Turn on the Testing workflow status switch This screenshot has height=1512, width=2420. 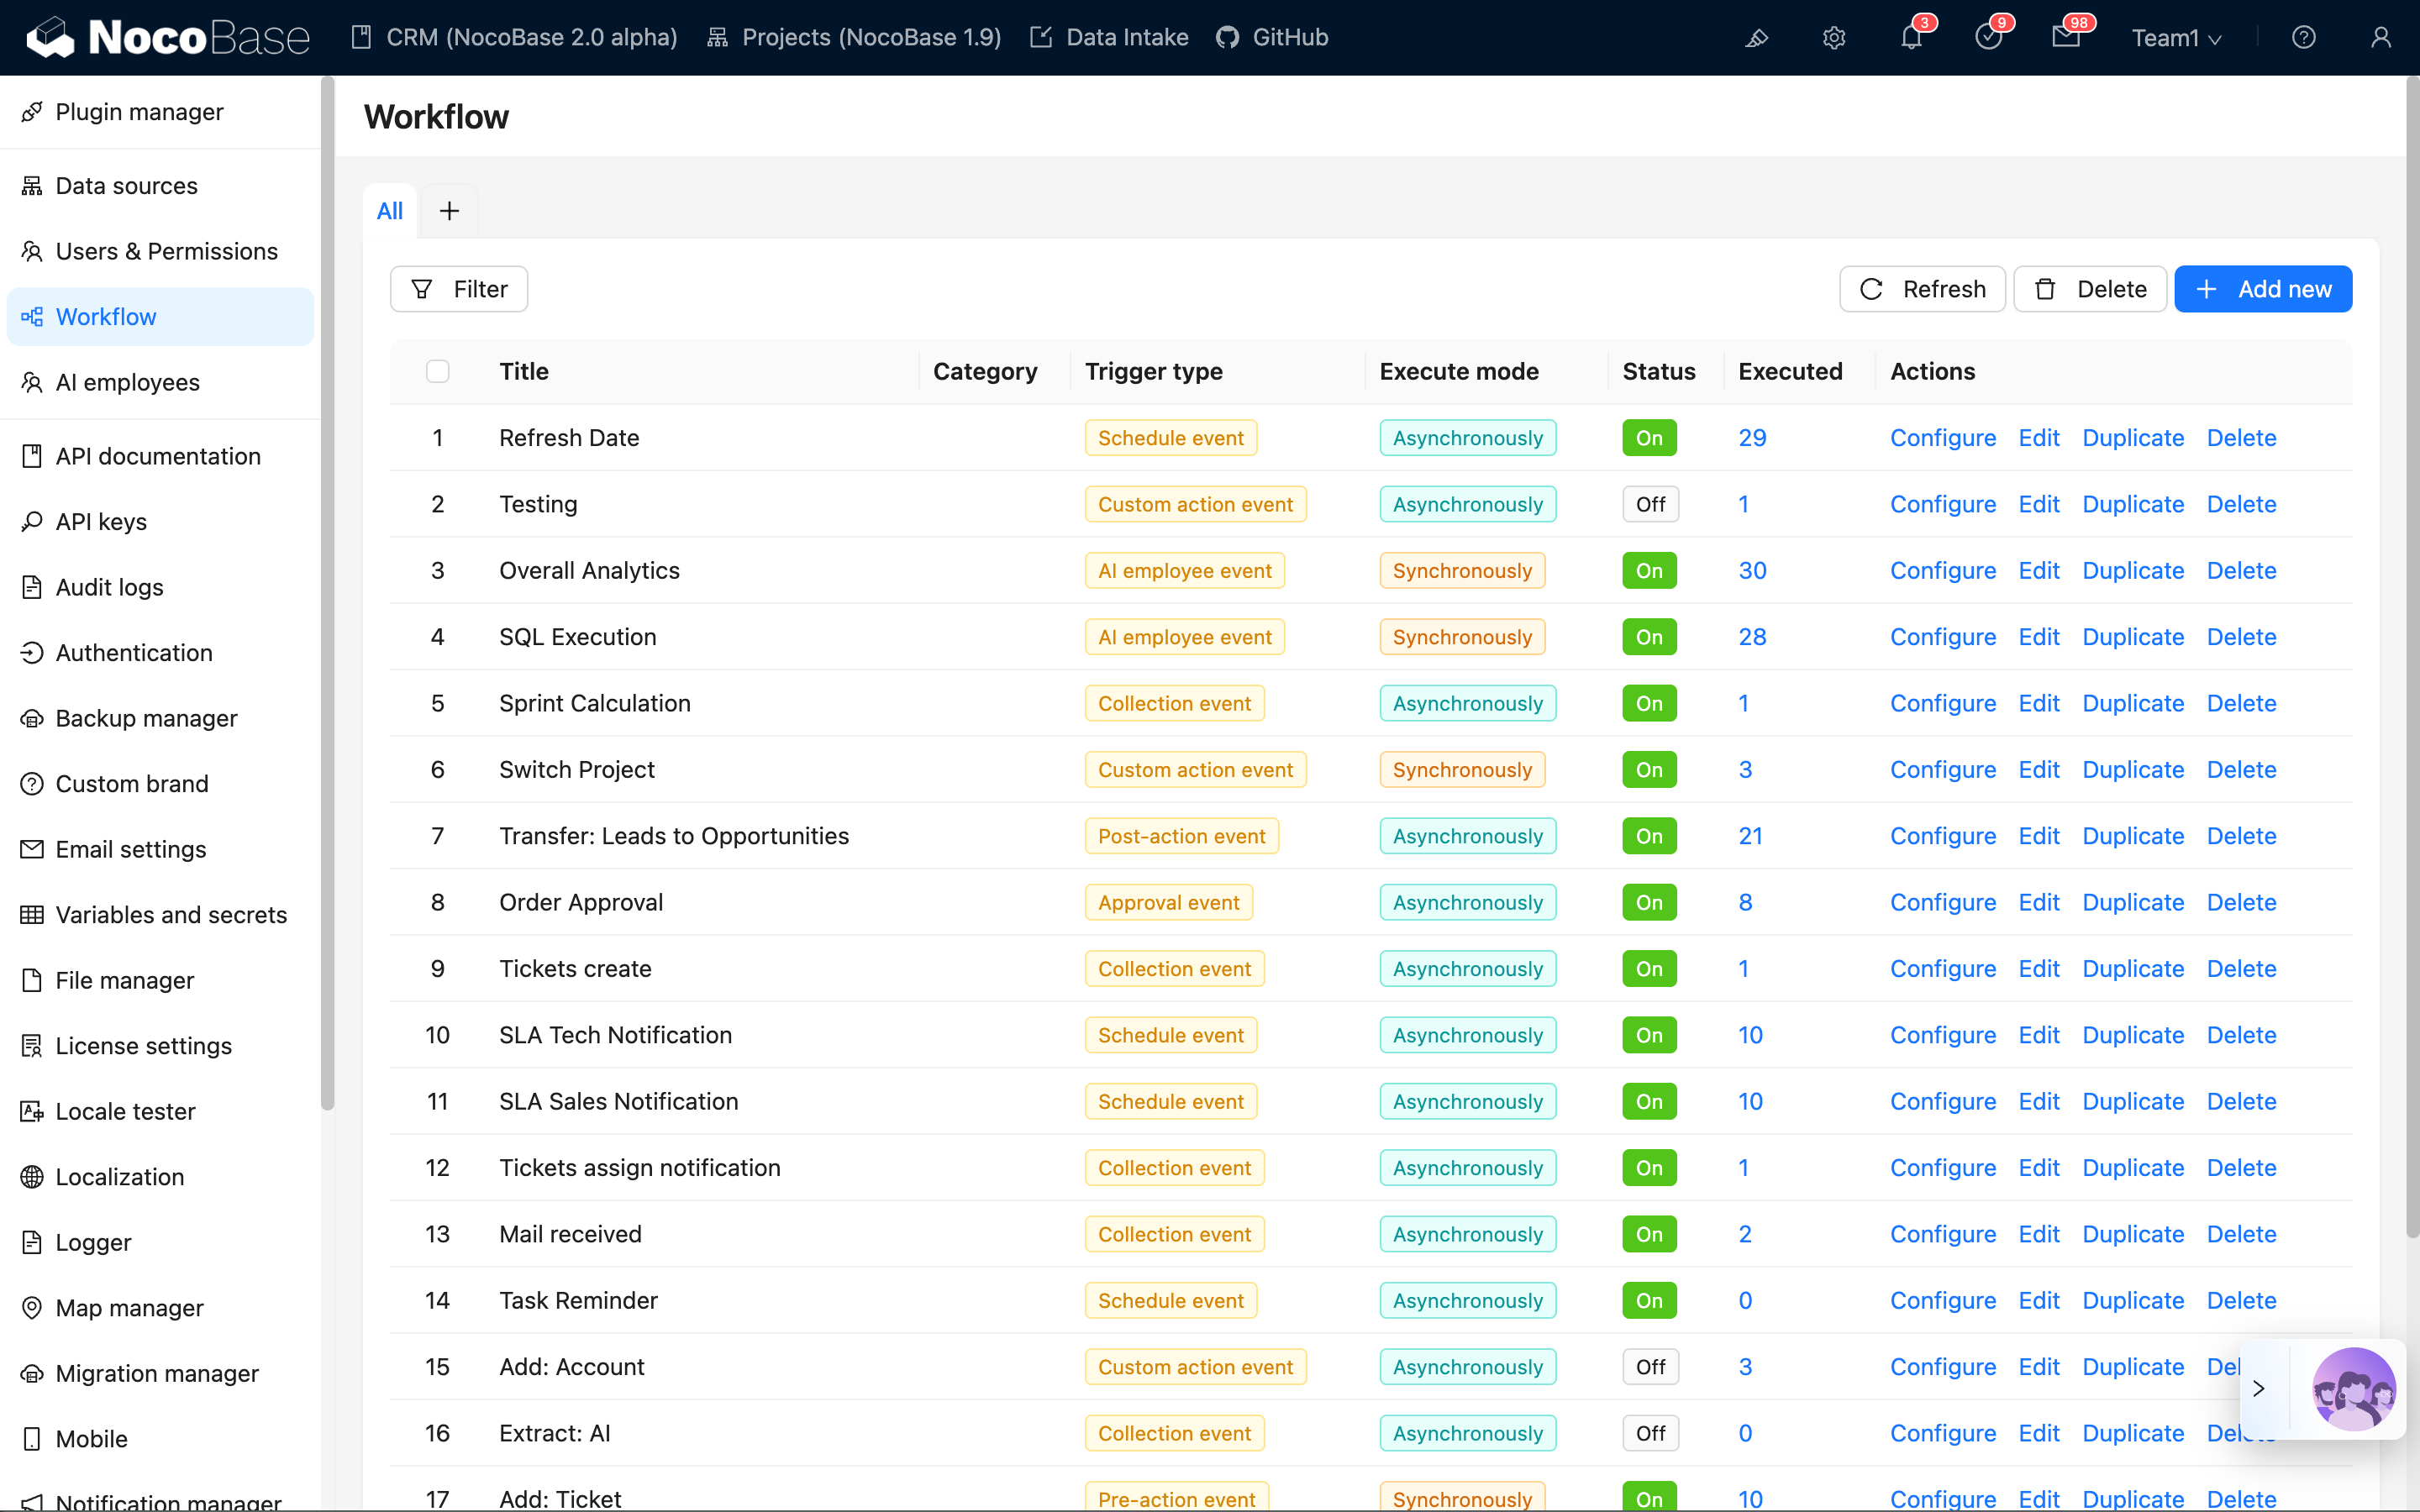[x=1649, y=504]
